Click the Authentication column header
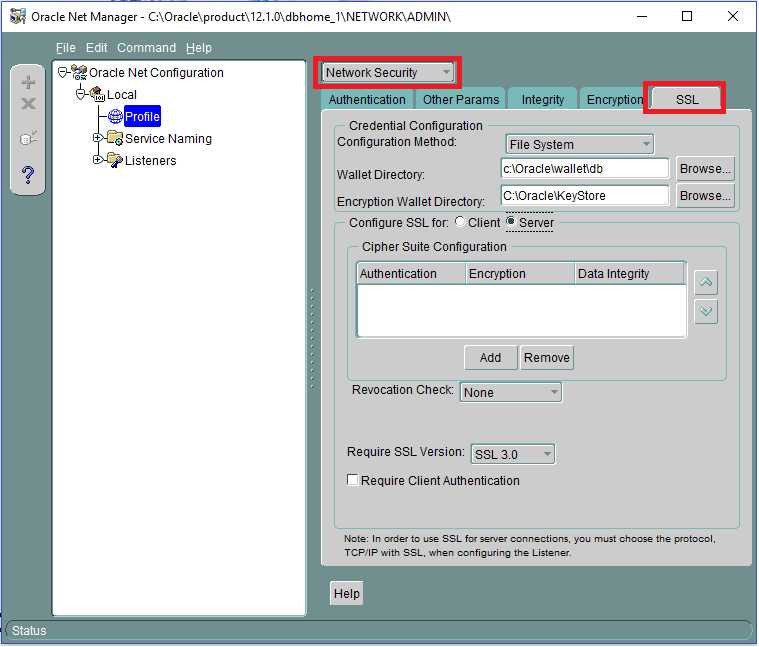This screenshot has height=647, width=759. click(x=411, y=273)
